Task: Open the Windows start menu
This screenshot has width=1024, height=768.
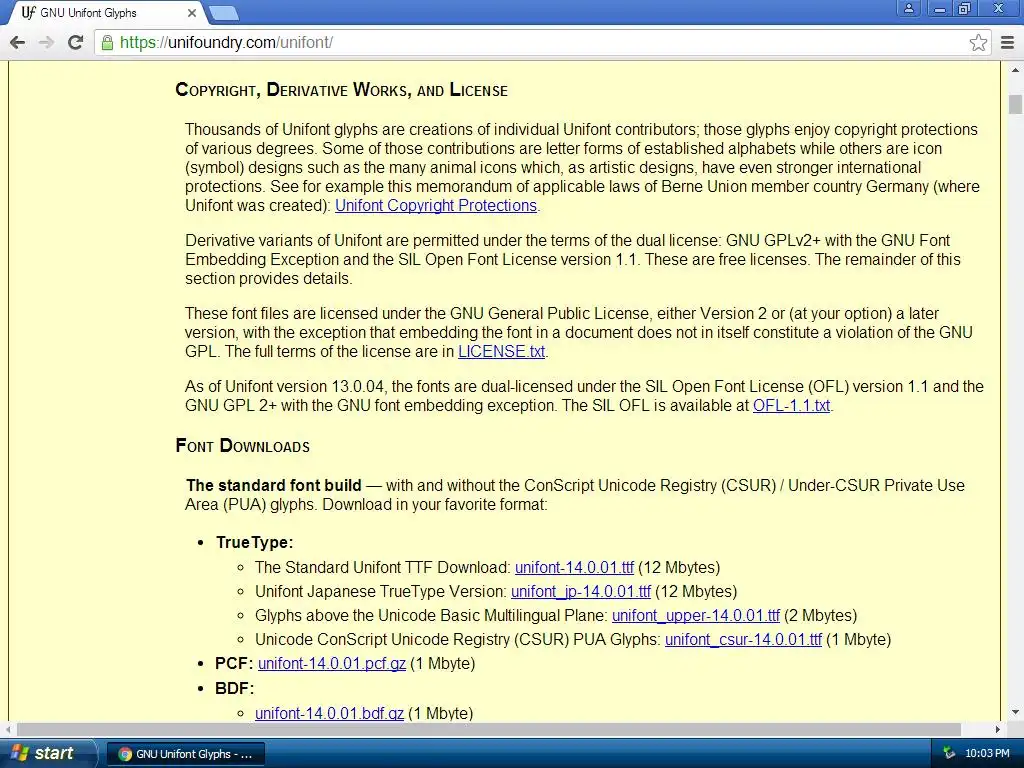Action: 46,753
